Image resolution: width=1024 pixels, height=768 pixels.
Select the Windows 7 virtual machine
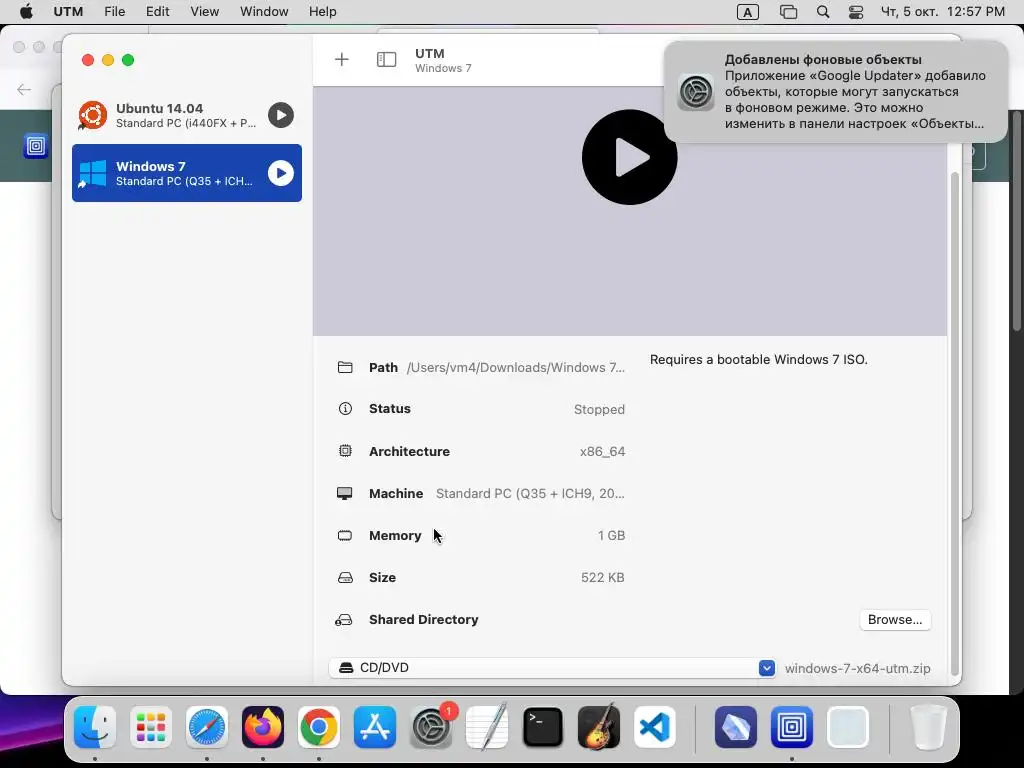pyautogui.click(x=187, y=173)
